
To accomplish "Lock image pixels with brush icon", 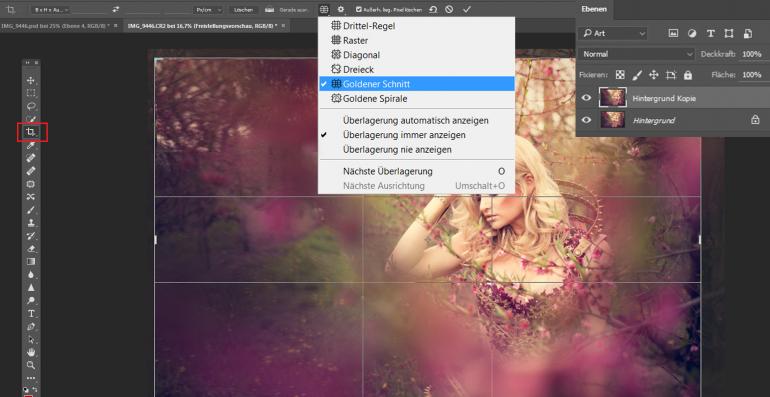I will point(637,75).
